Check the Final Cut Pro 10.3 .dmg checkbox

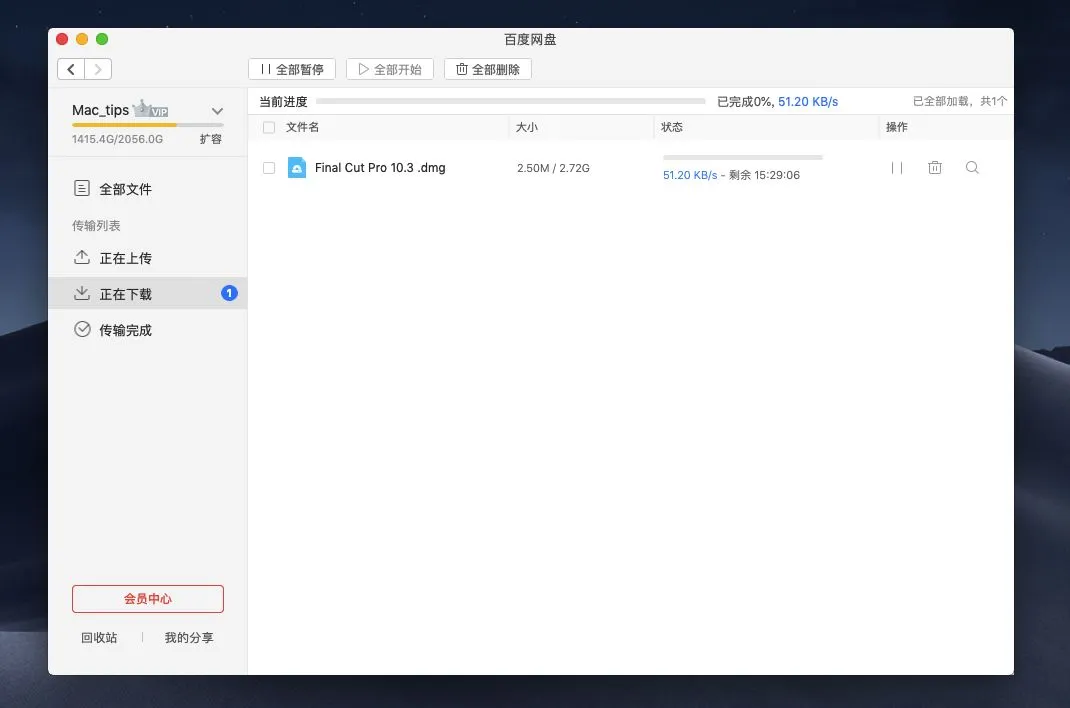269,168
